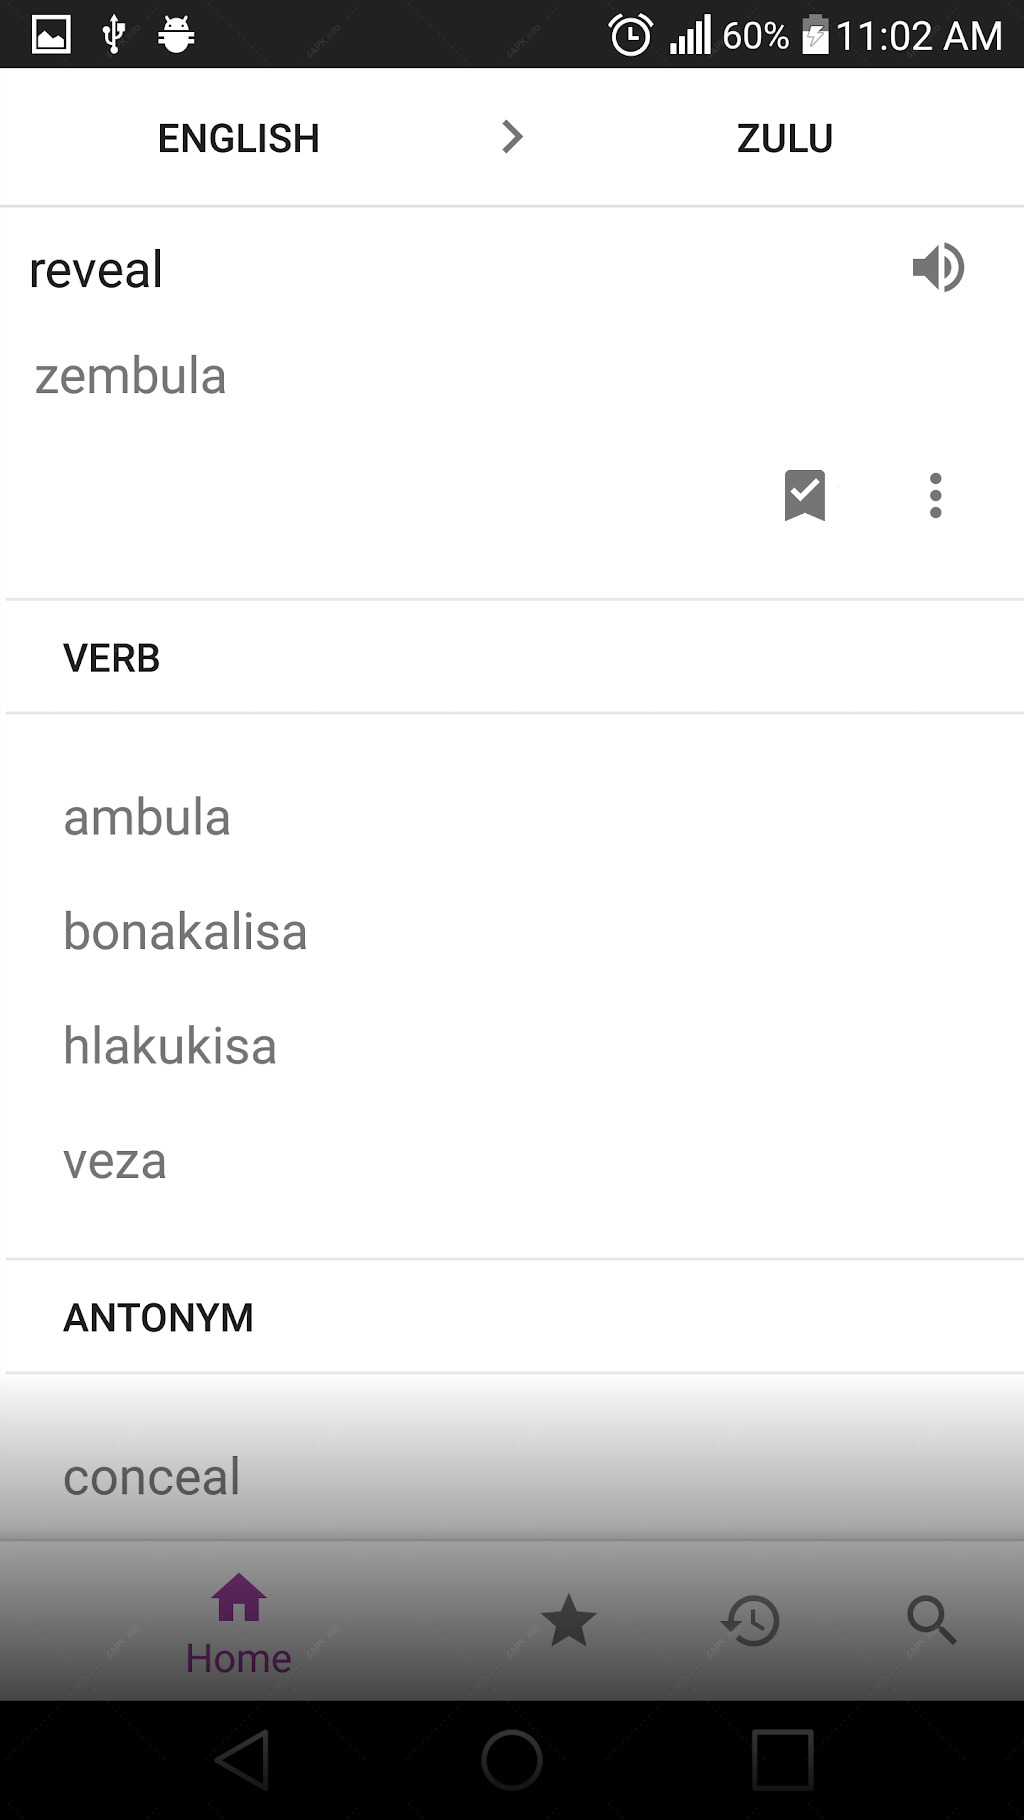
Task: Tap the Android home circle button
Action: tap(512, 1760)
